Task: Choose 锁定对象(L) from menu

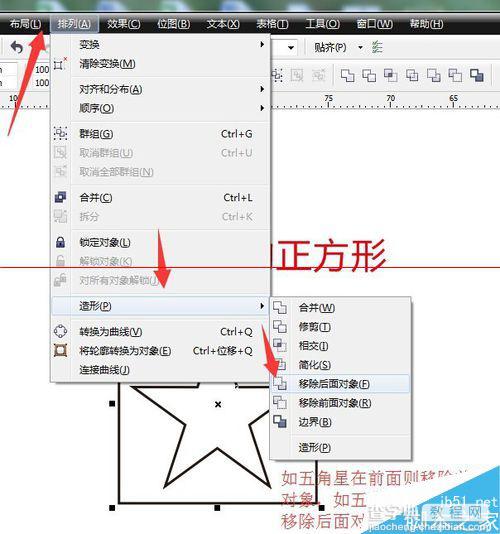Action: click(x=160, y=242)
